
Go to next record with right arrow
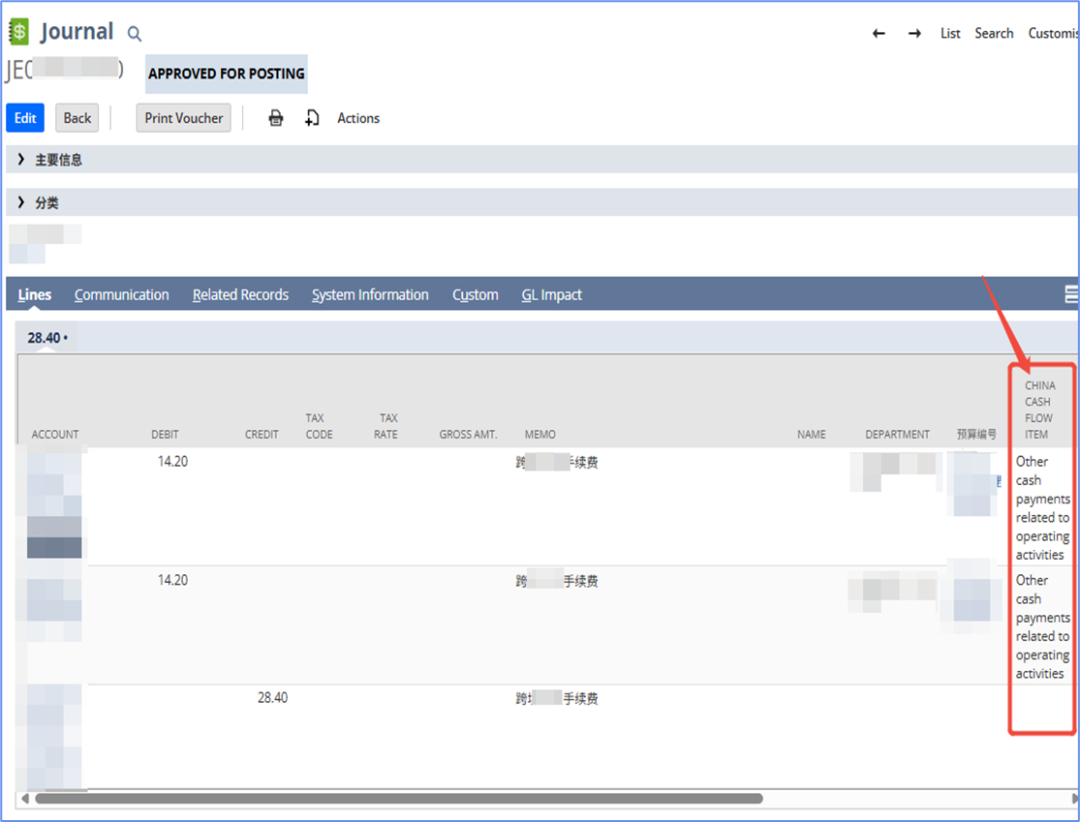(914, 34)
